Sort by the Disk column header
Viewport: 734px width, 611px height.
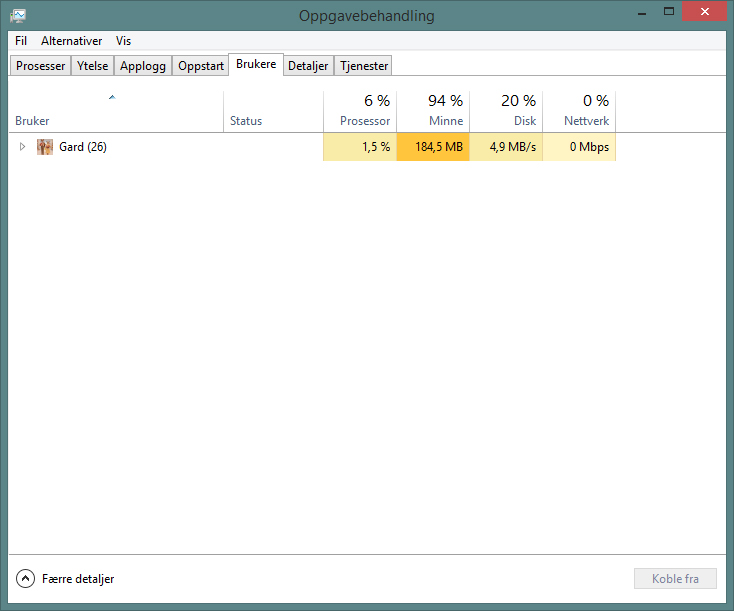(x=506, y=111)
